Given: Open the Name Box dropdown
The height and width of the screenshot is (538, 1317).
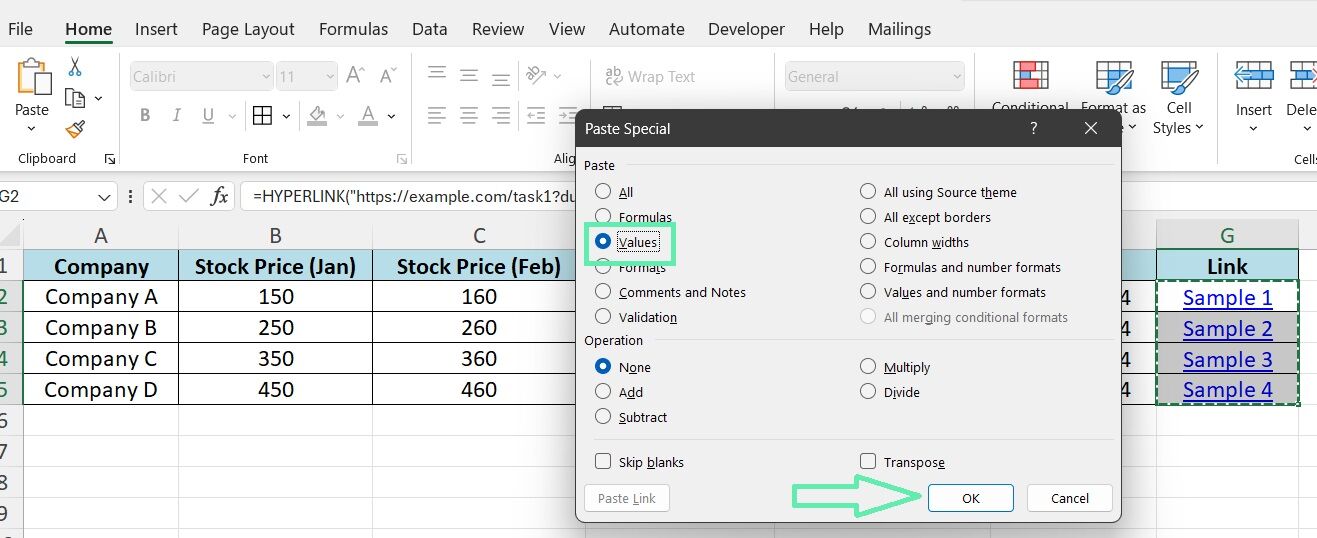Looking at the screenshot, I should [106, 196].
